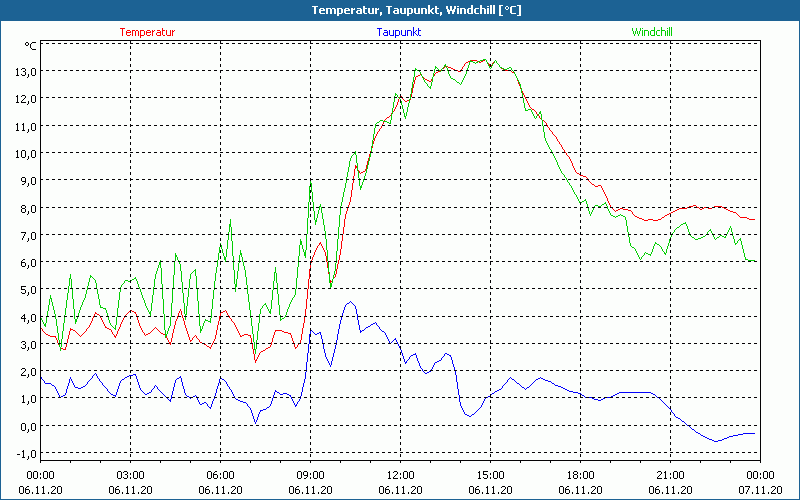Image resolution: width=800 pixels, height=500 pixels.
Task: Select the 8,0 y-axis value
Action: [29, 208]
